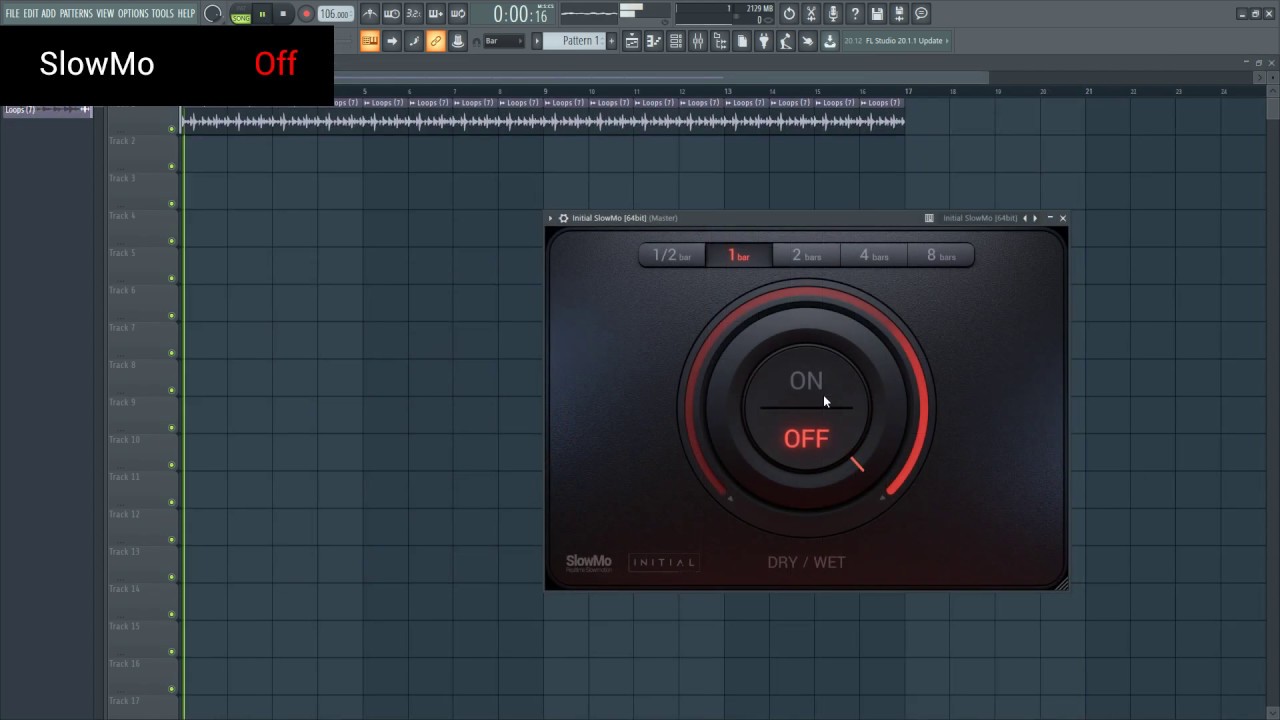Click the stamp tool icon in toolbar
This screenshot has width=1280, height=720.
[458, 41]
